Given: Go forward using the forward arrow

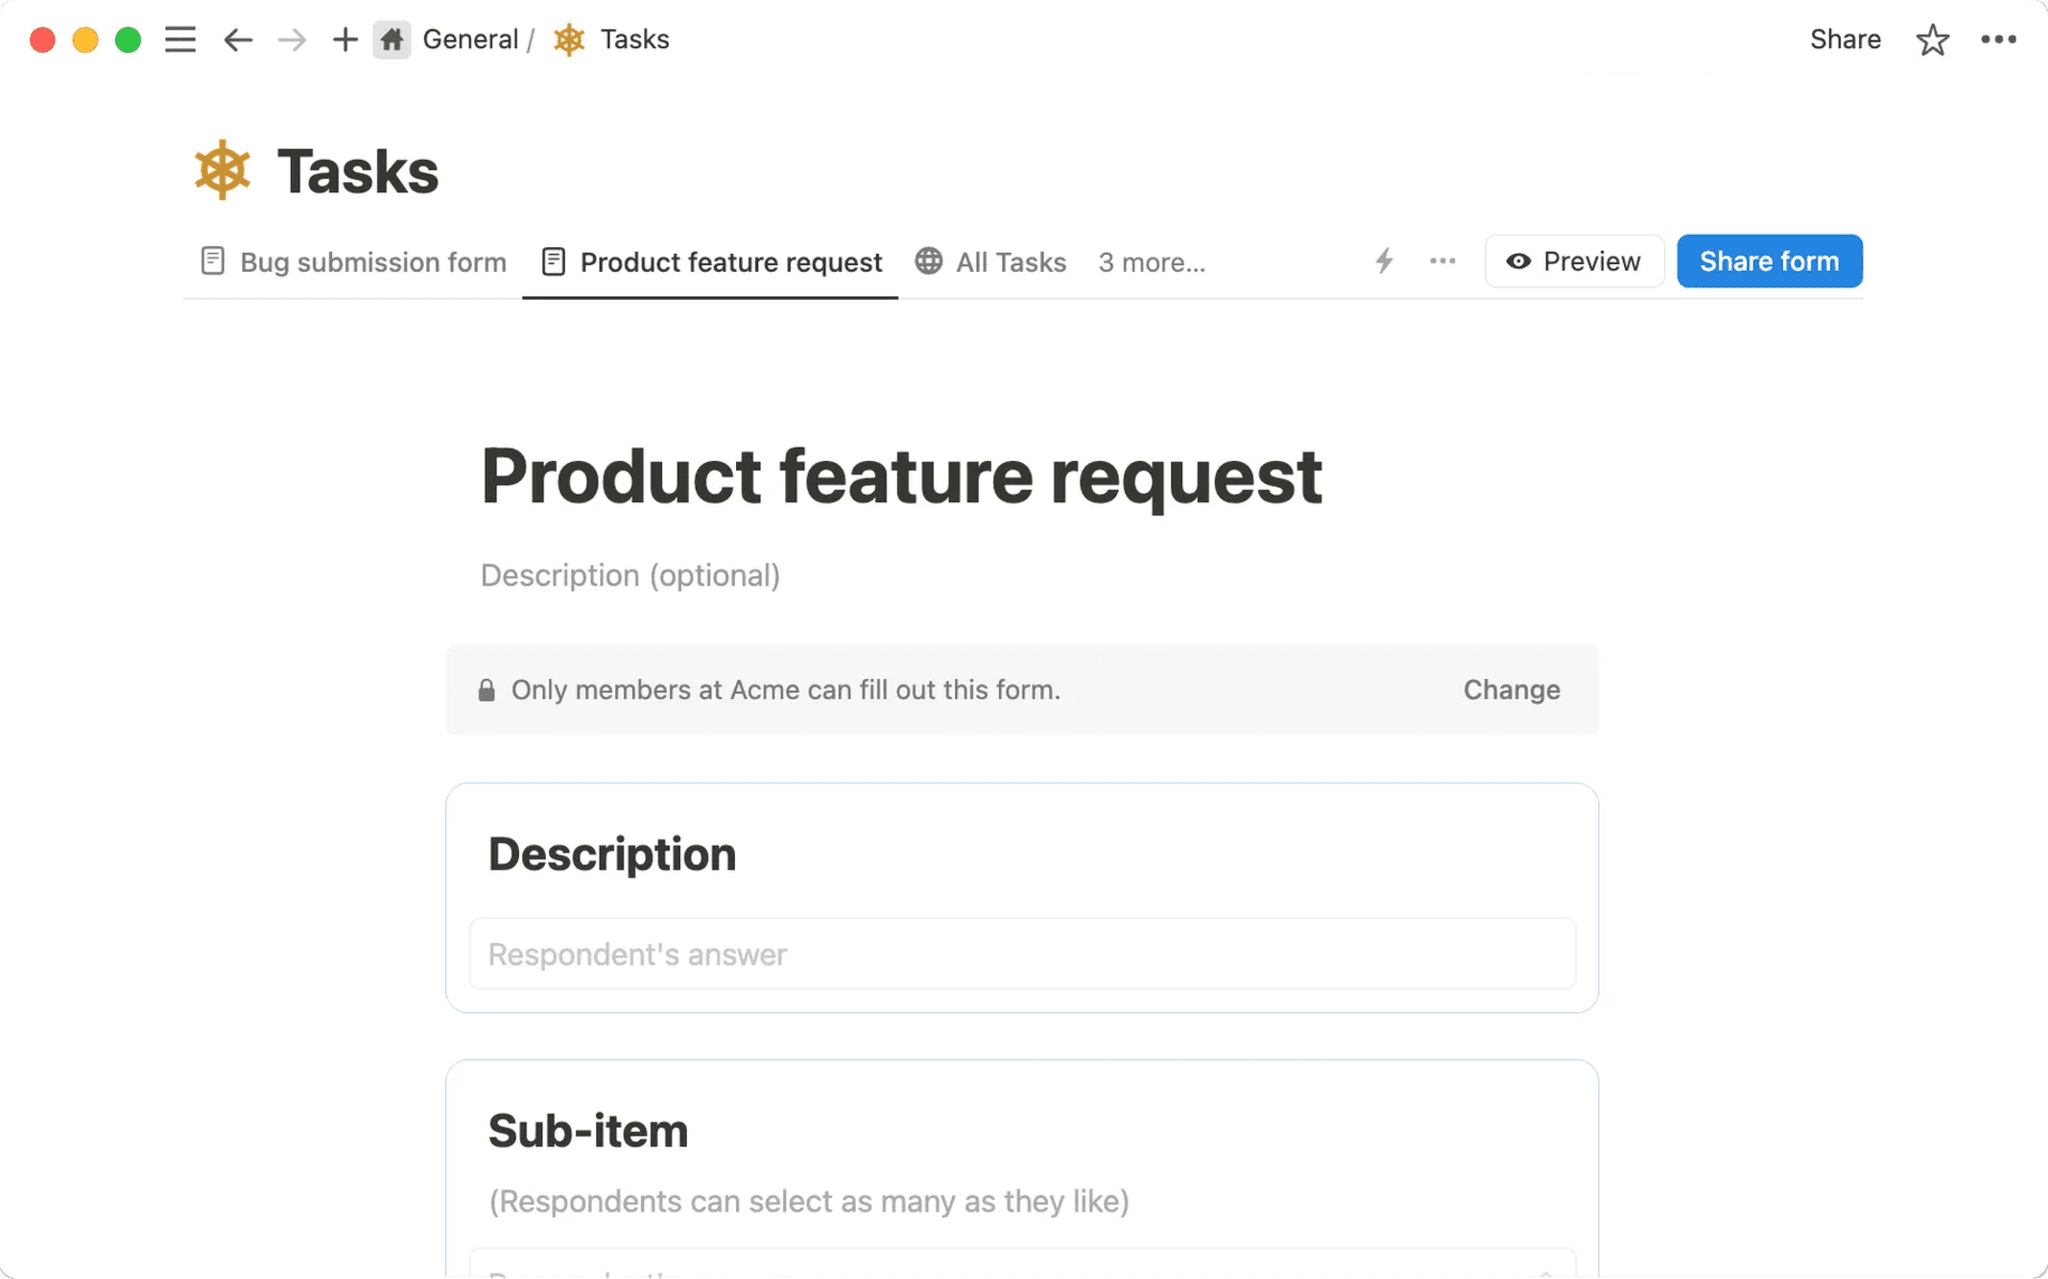Looking at the screenshot, I should click(x=291, y=39).
